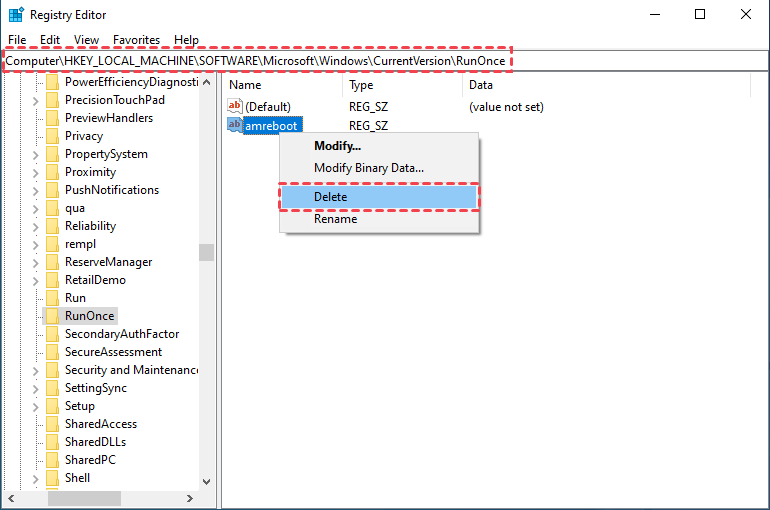The width and height of the screenshot is (770, 510).
Task: Click the Run folder icon
Action: (x=53, y=298)
